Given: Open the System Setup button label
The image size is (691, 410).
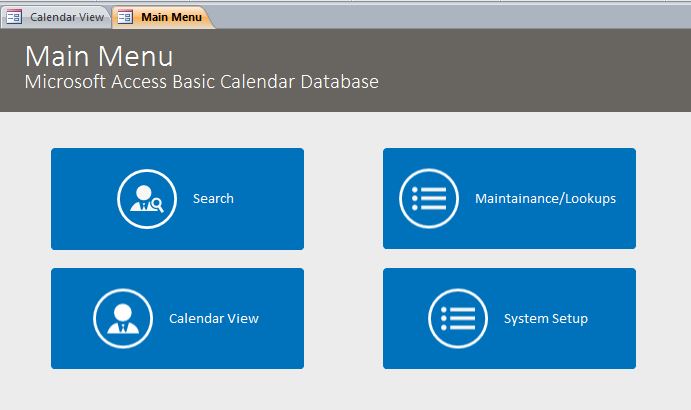Looking at the screenshot, I should coord(546,319).
